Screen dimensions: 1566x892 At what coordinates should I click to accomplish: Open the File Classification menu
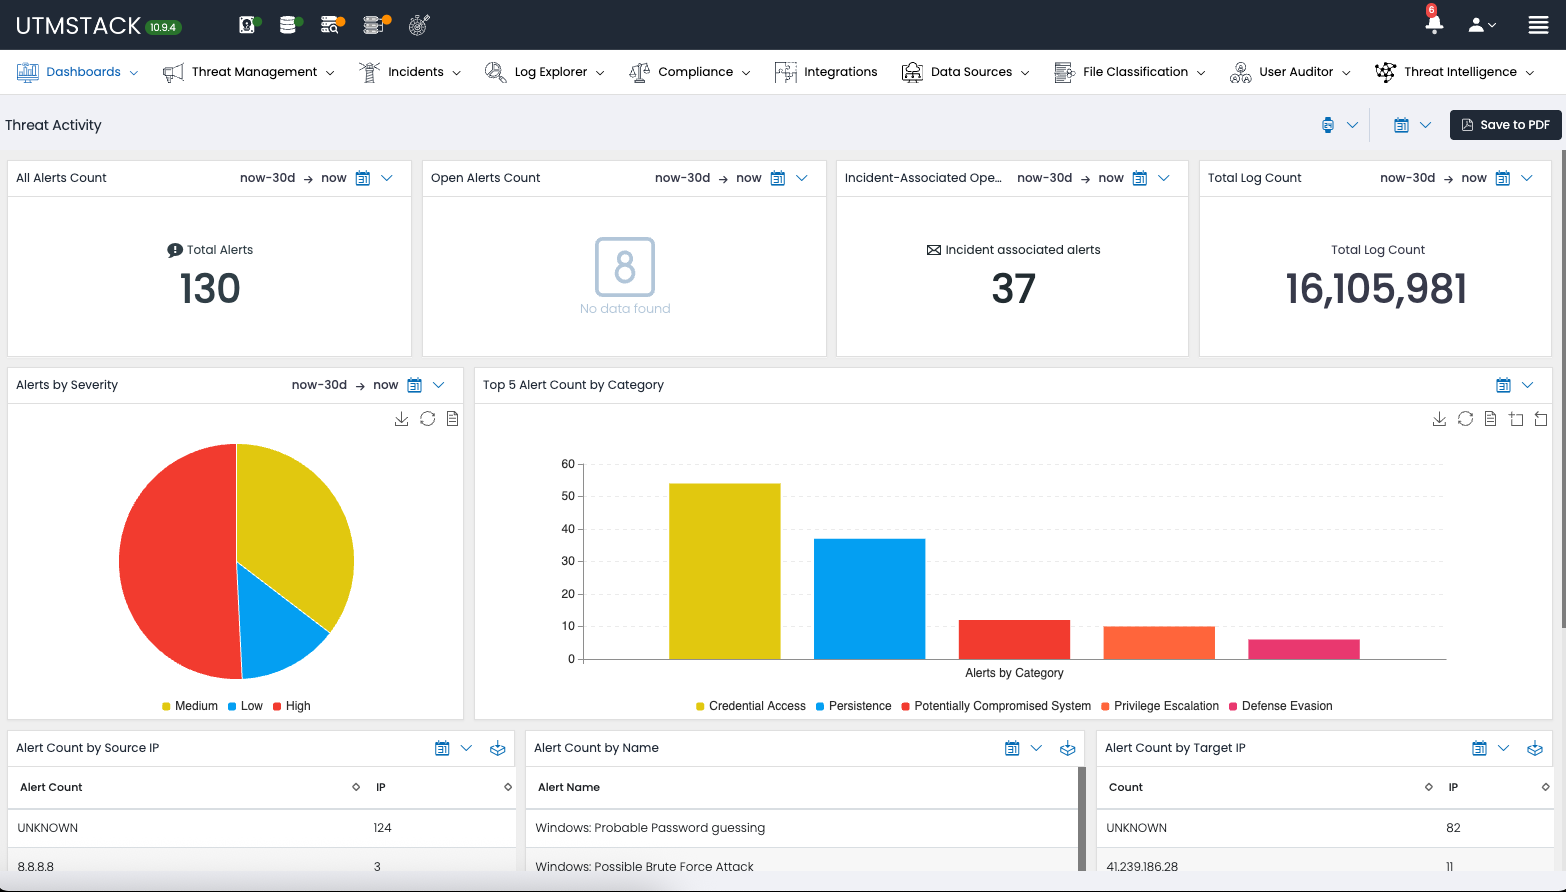tap(1129, 72)
